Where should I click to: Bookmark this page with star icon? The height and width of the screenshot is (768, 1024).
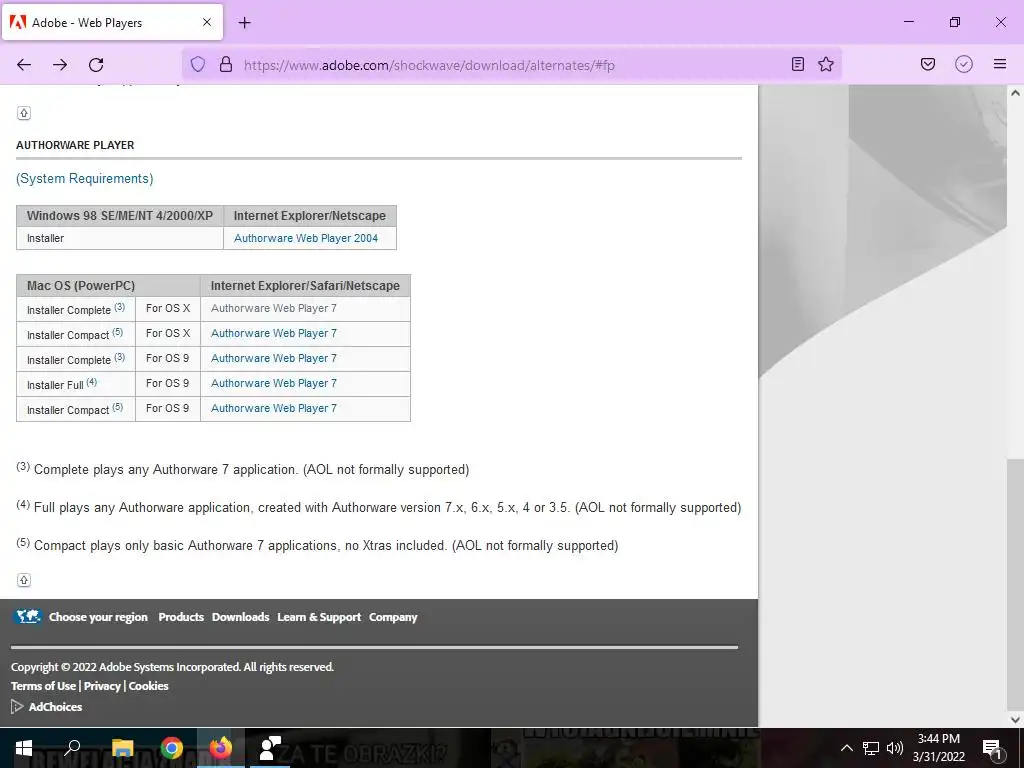tap(826, 64)
